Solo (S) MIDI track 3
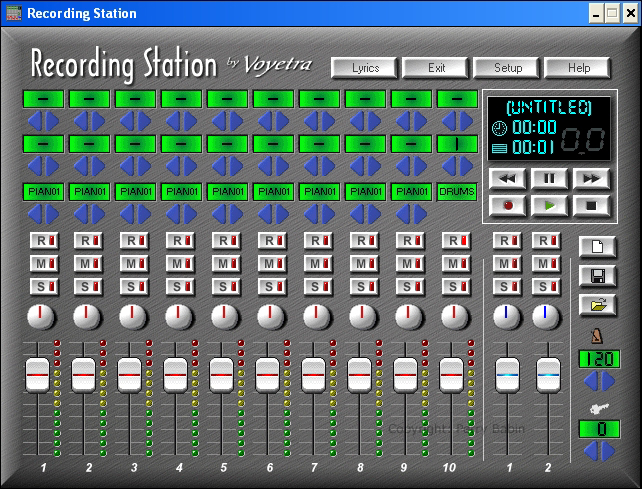 134,287
